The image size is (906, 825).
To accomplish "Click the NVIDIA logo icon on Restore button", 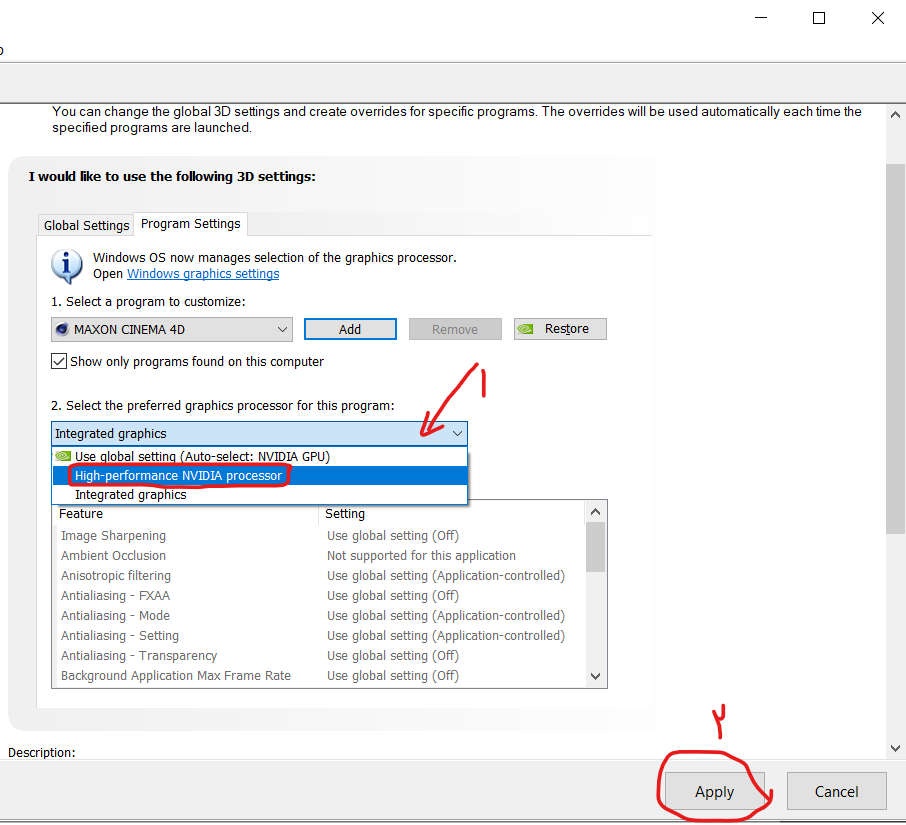I will point(525,329).
